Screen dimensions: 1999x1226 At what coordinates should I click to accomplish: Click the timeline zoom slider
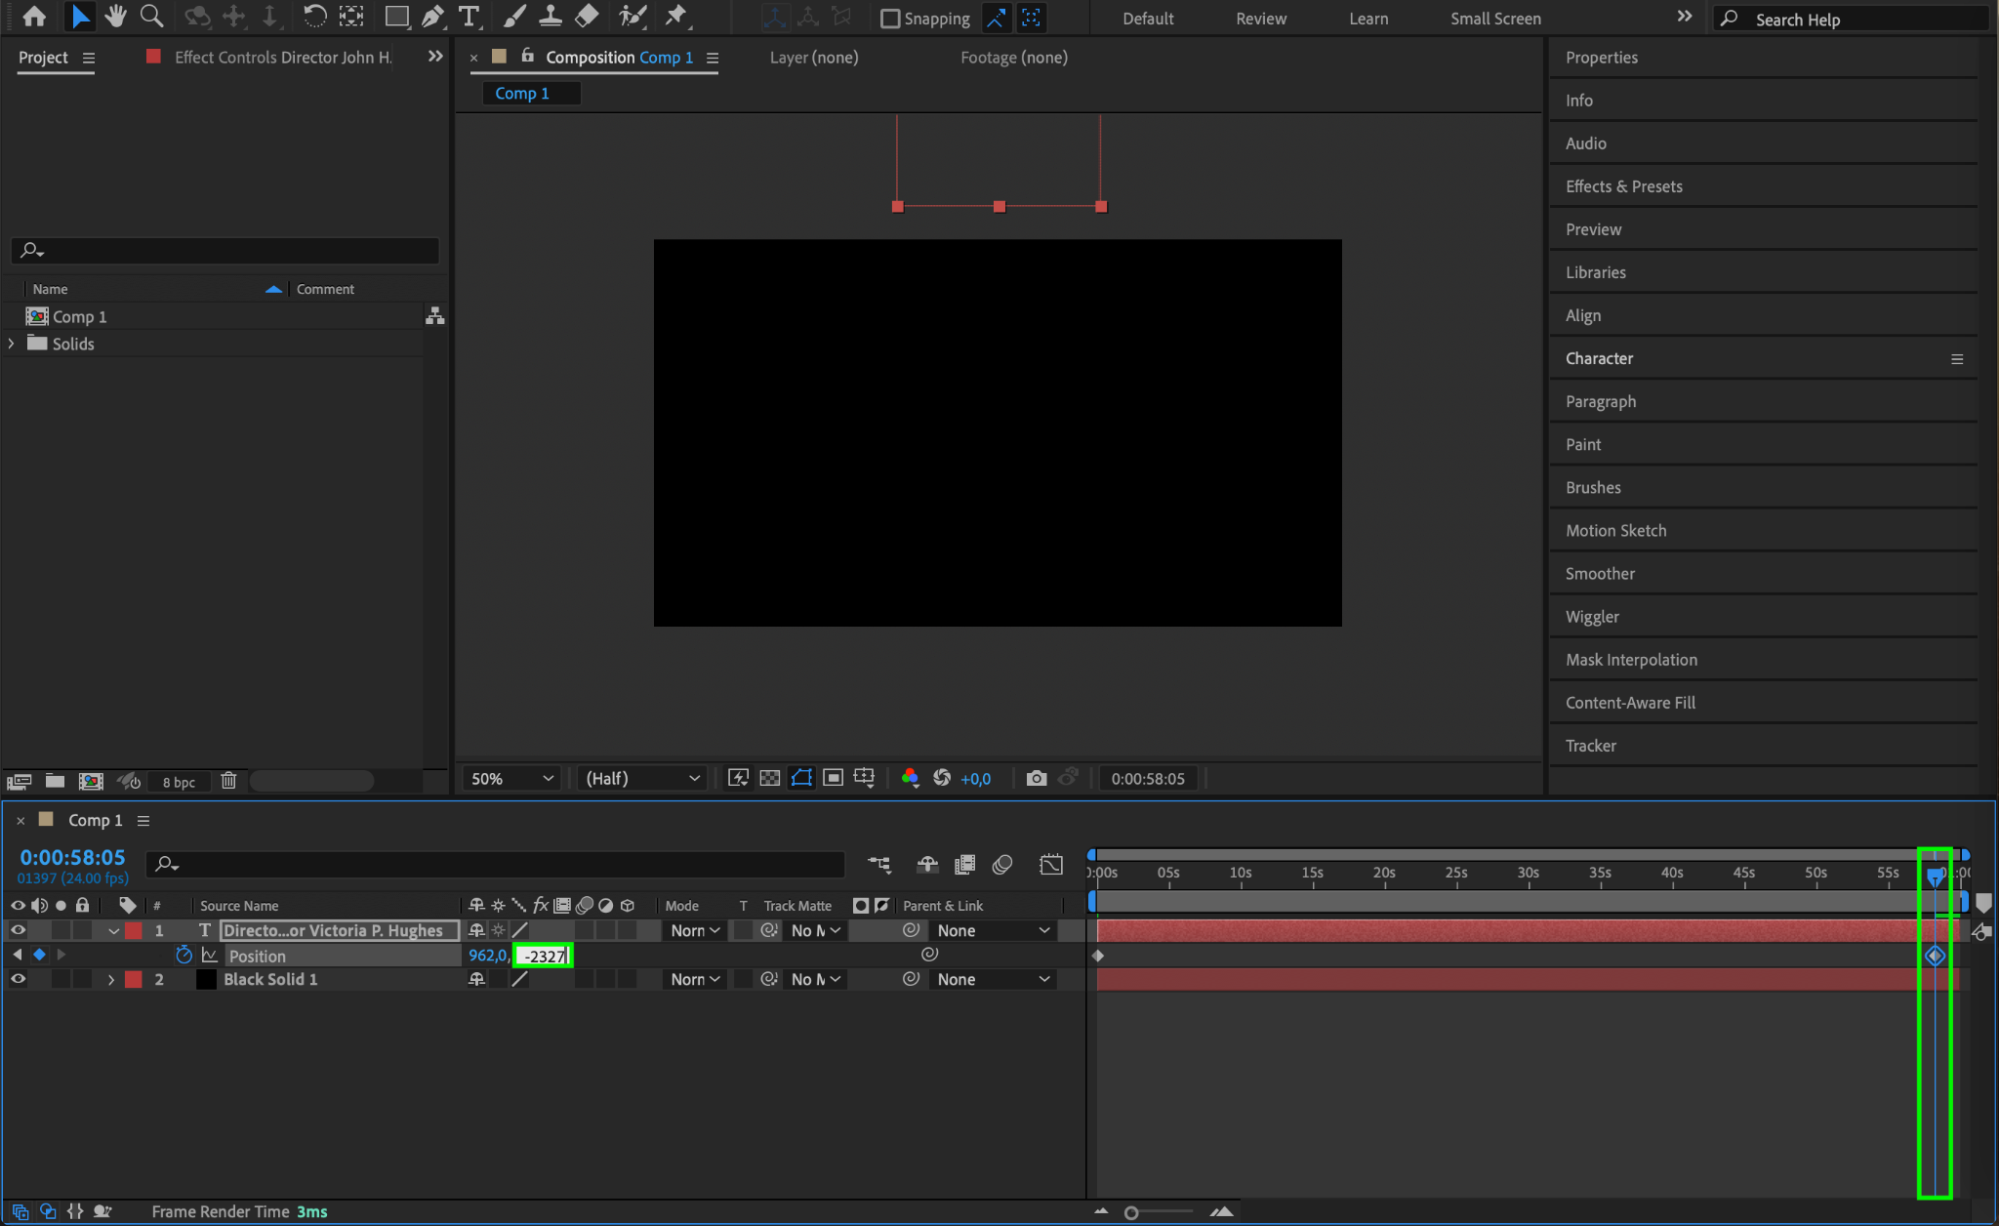pos(1131,1212)
